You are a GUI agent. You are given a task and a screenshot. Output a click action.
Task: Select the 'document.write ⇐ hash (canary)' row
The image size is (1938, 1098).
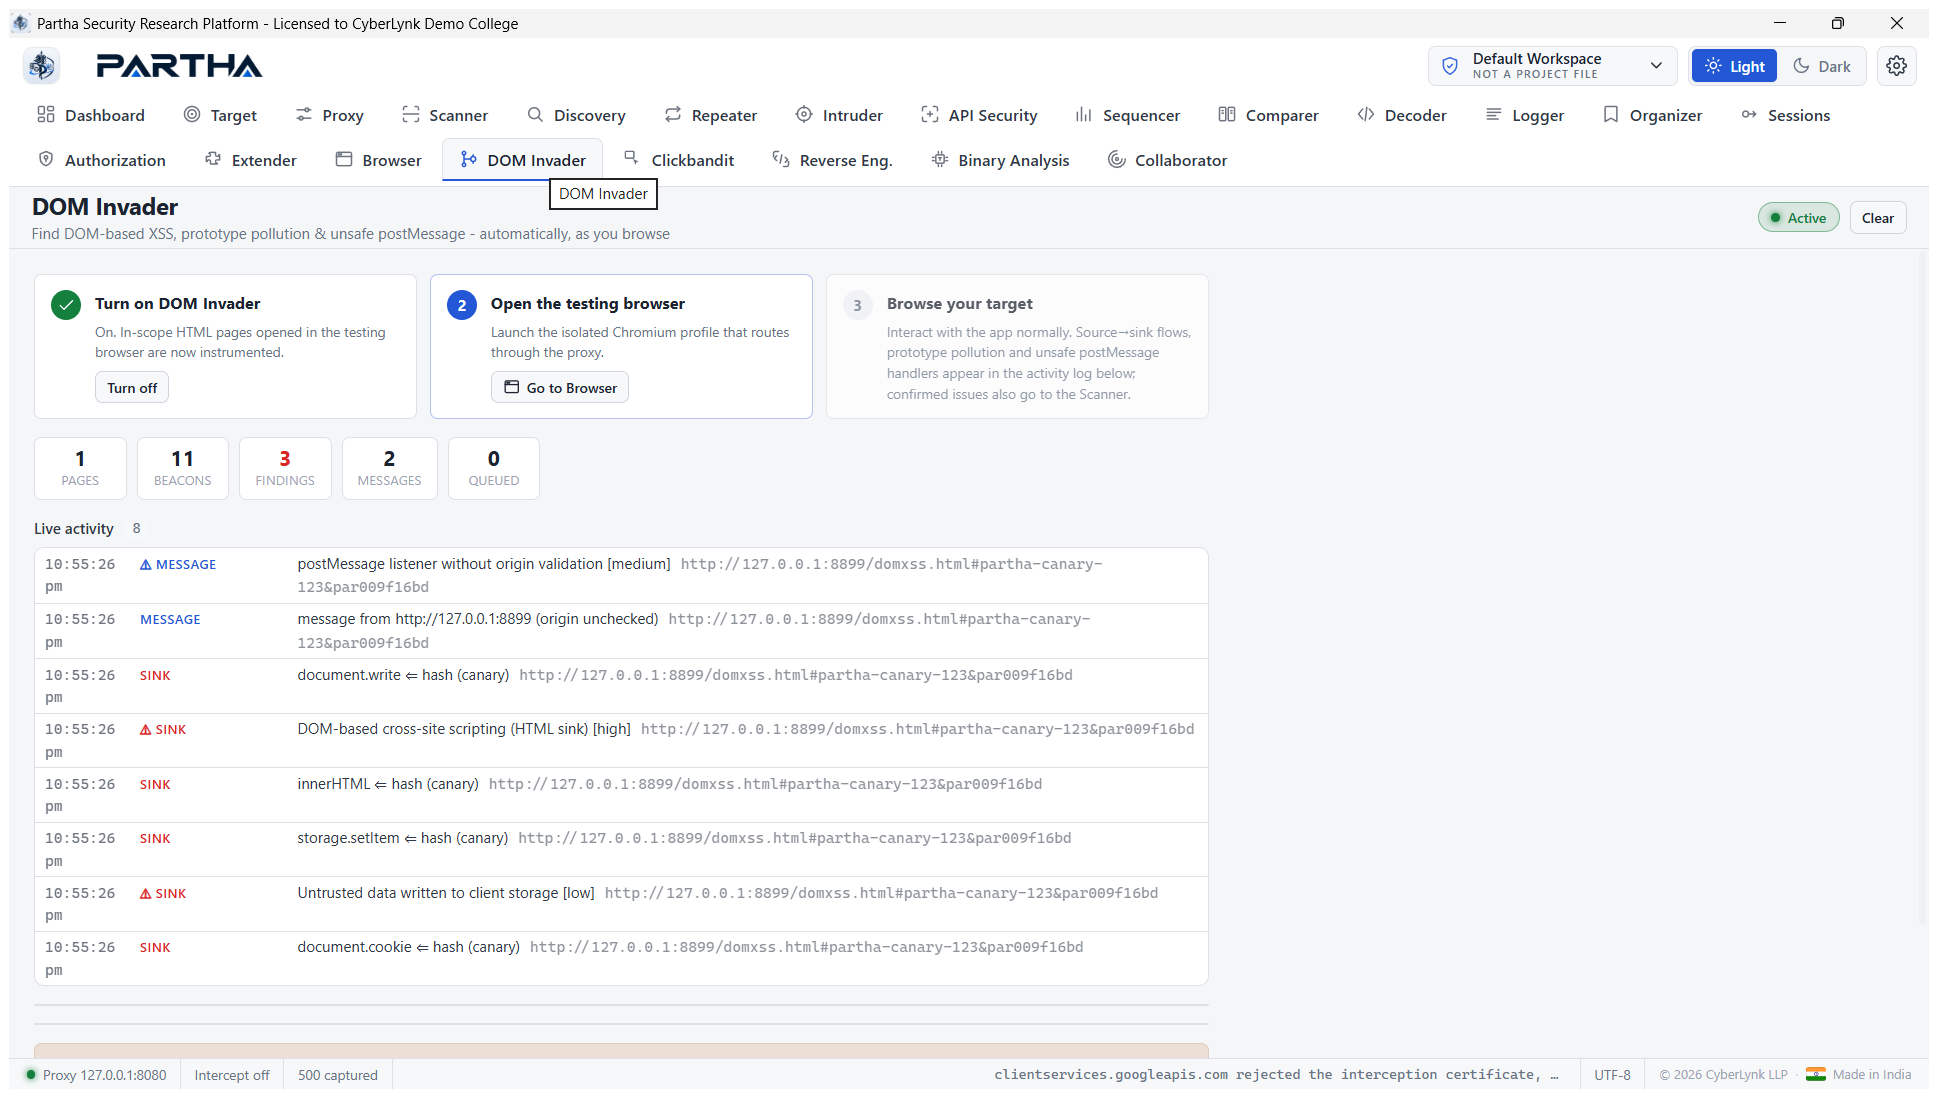(621, 686)
